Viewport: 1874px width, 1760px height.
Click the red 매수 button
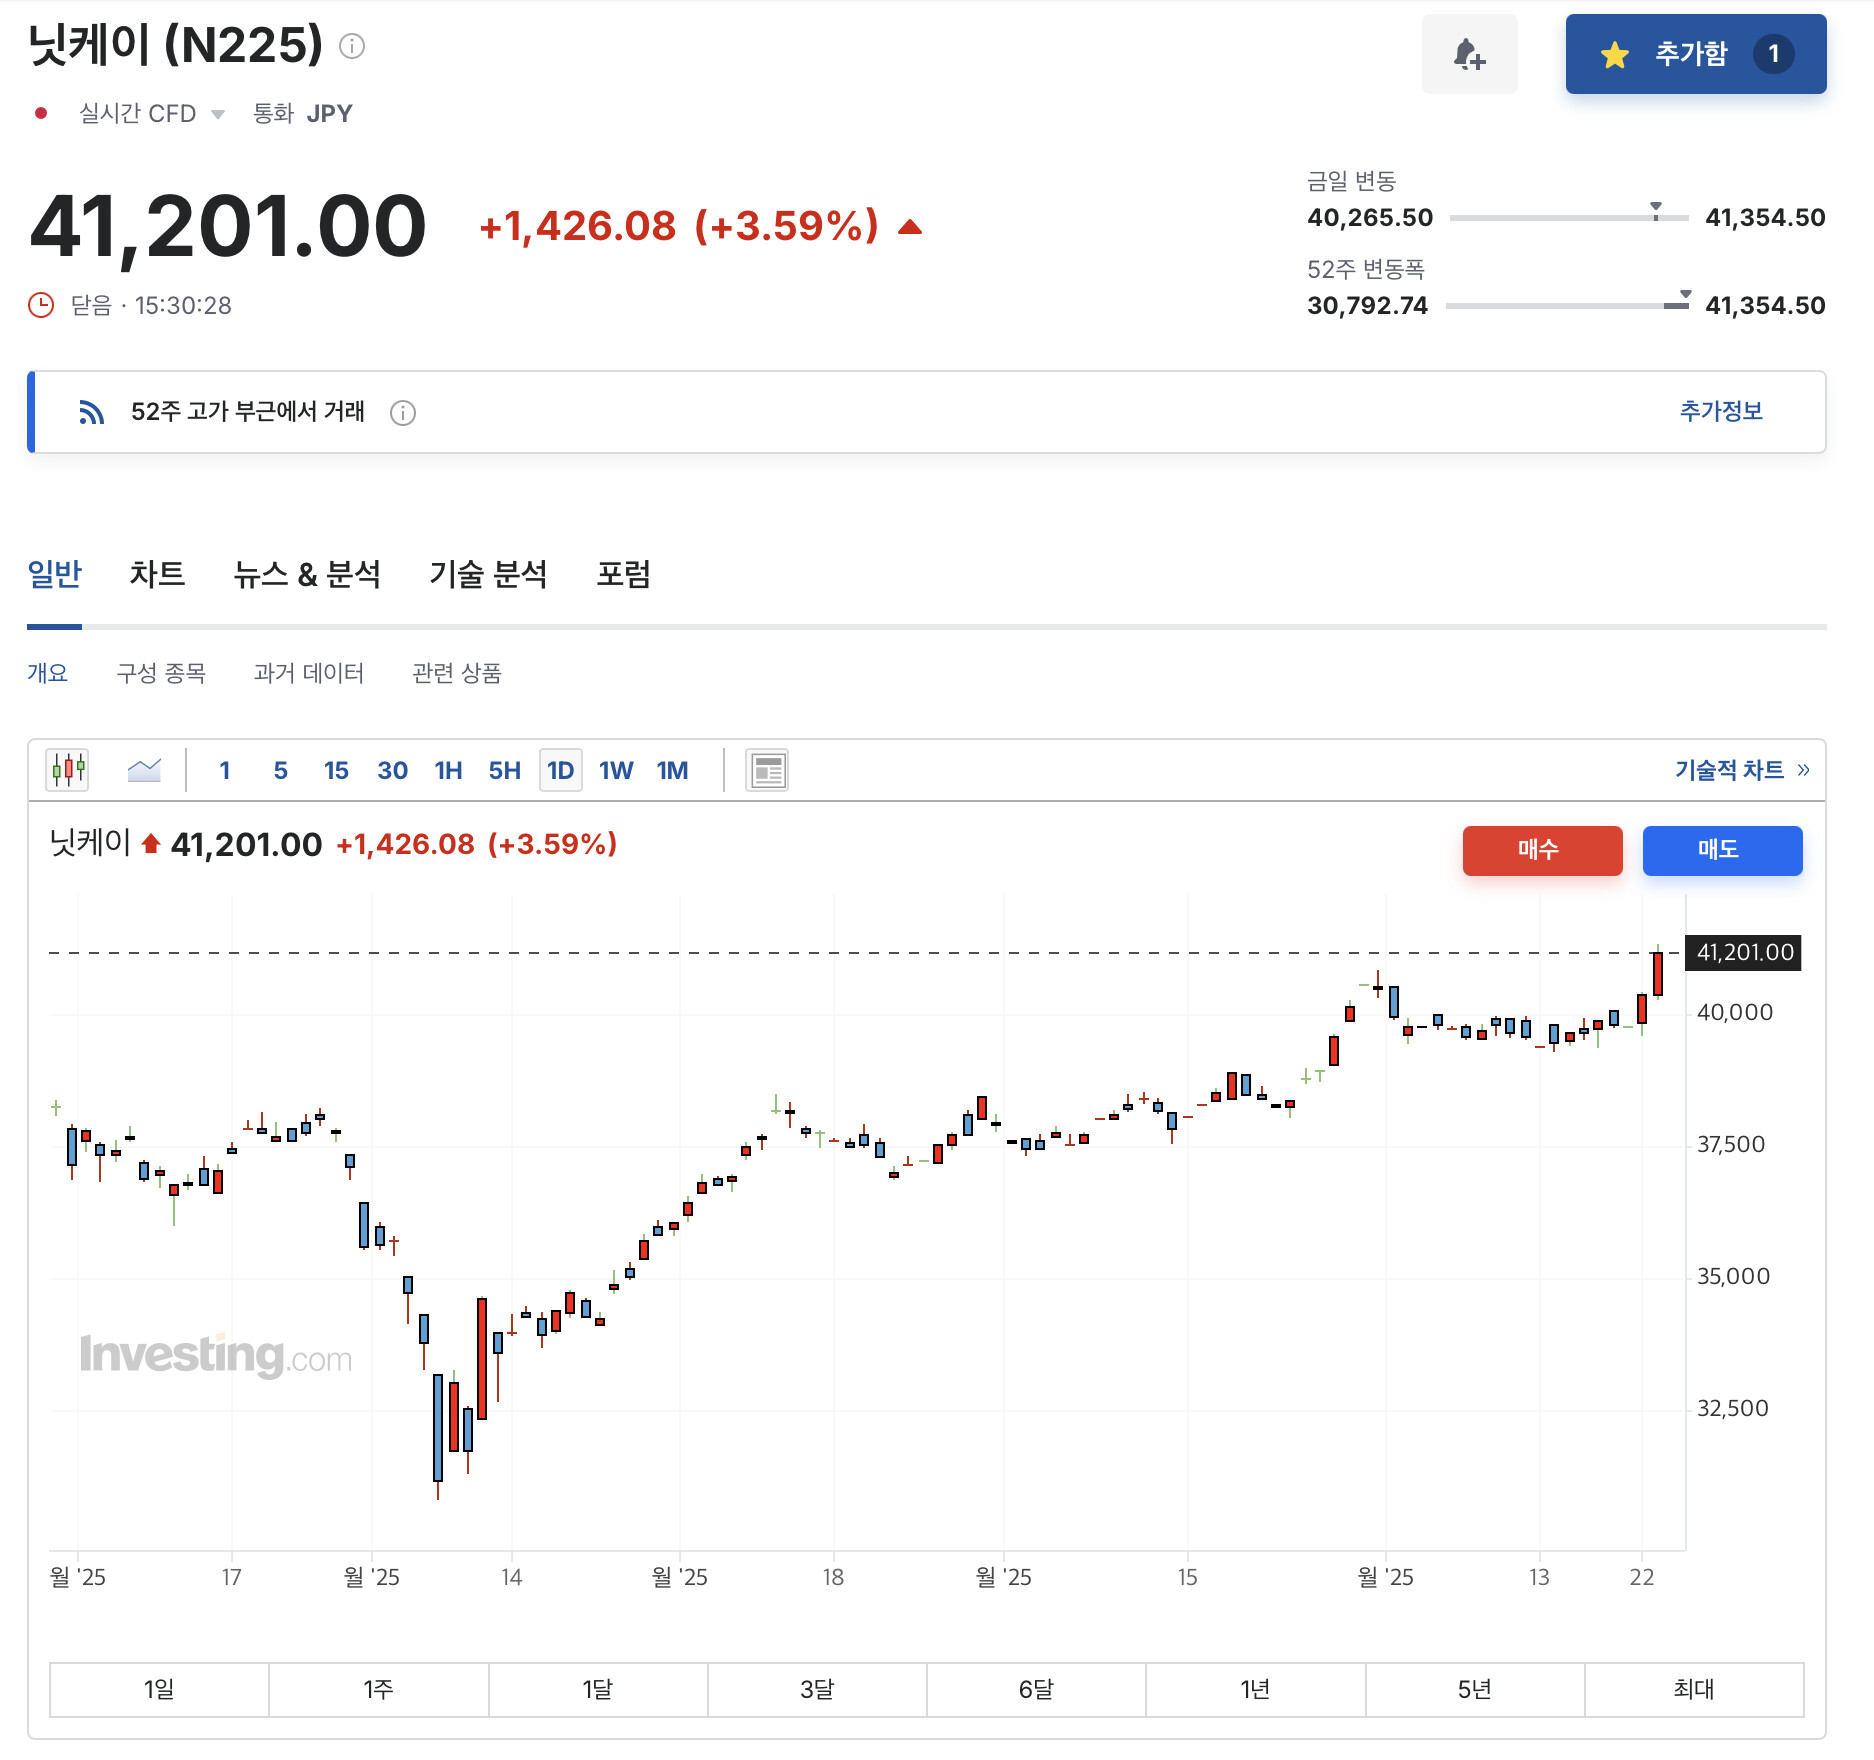[1542, 850]
